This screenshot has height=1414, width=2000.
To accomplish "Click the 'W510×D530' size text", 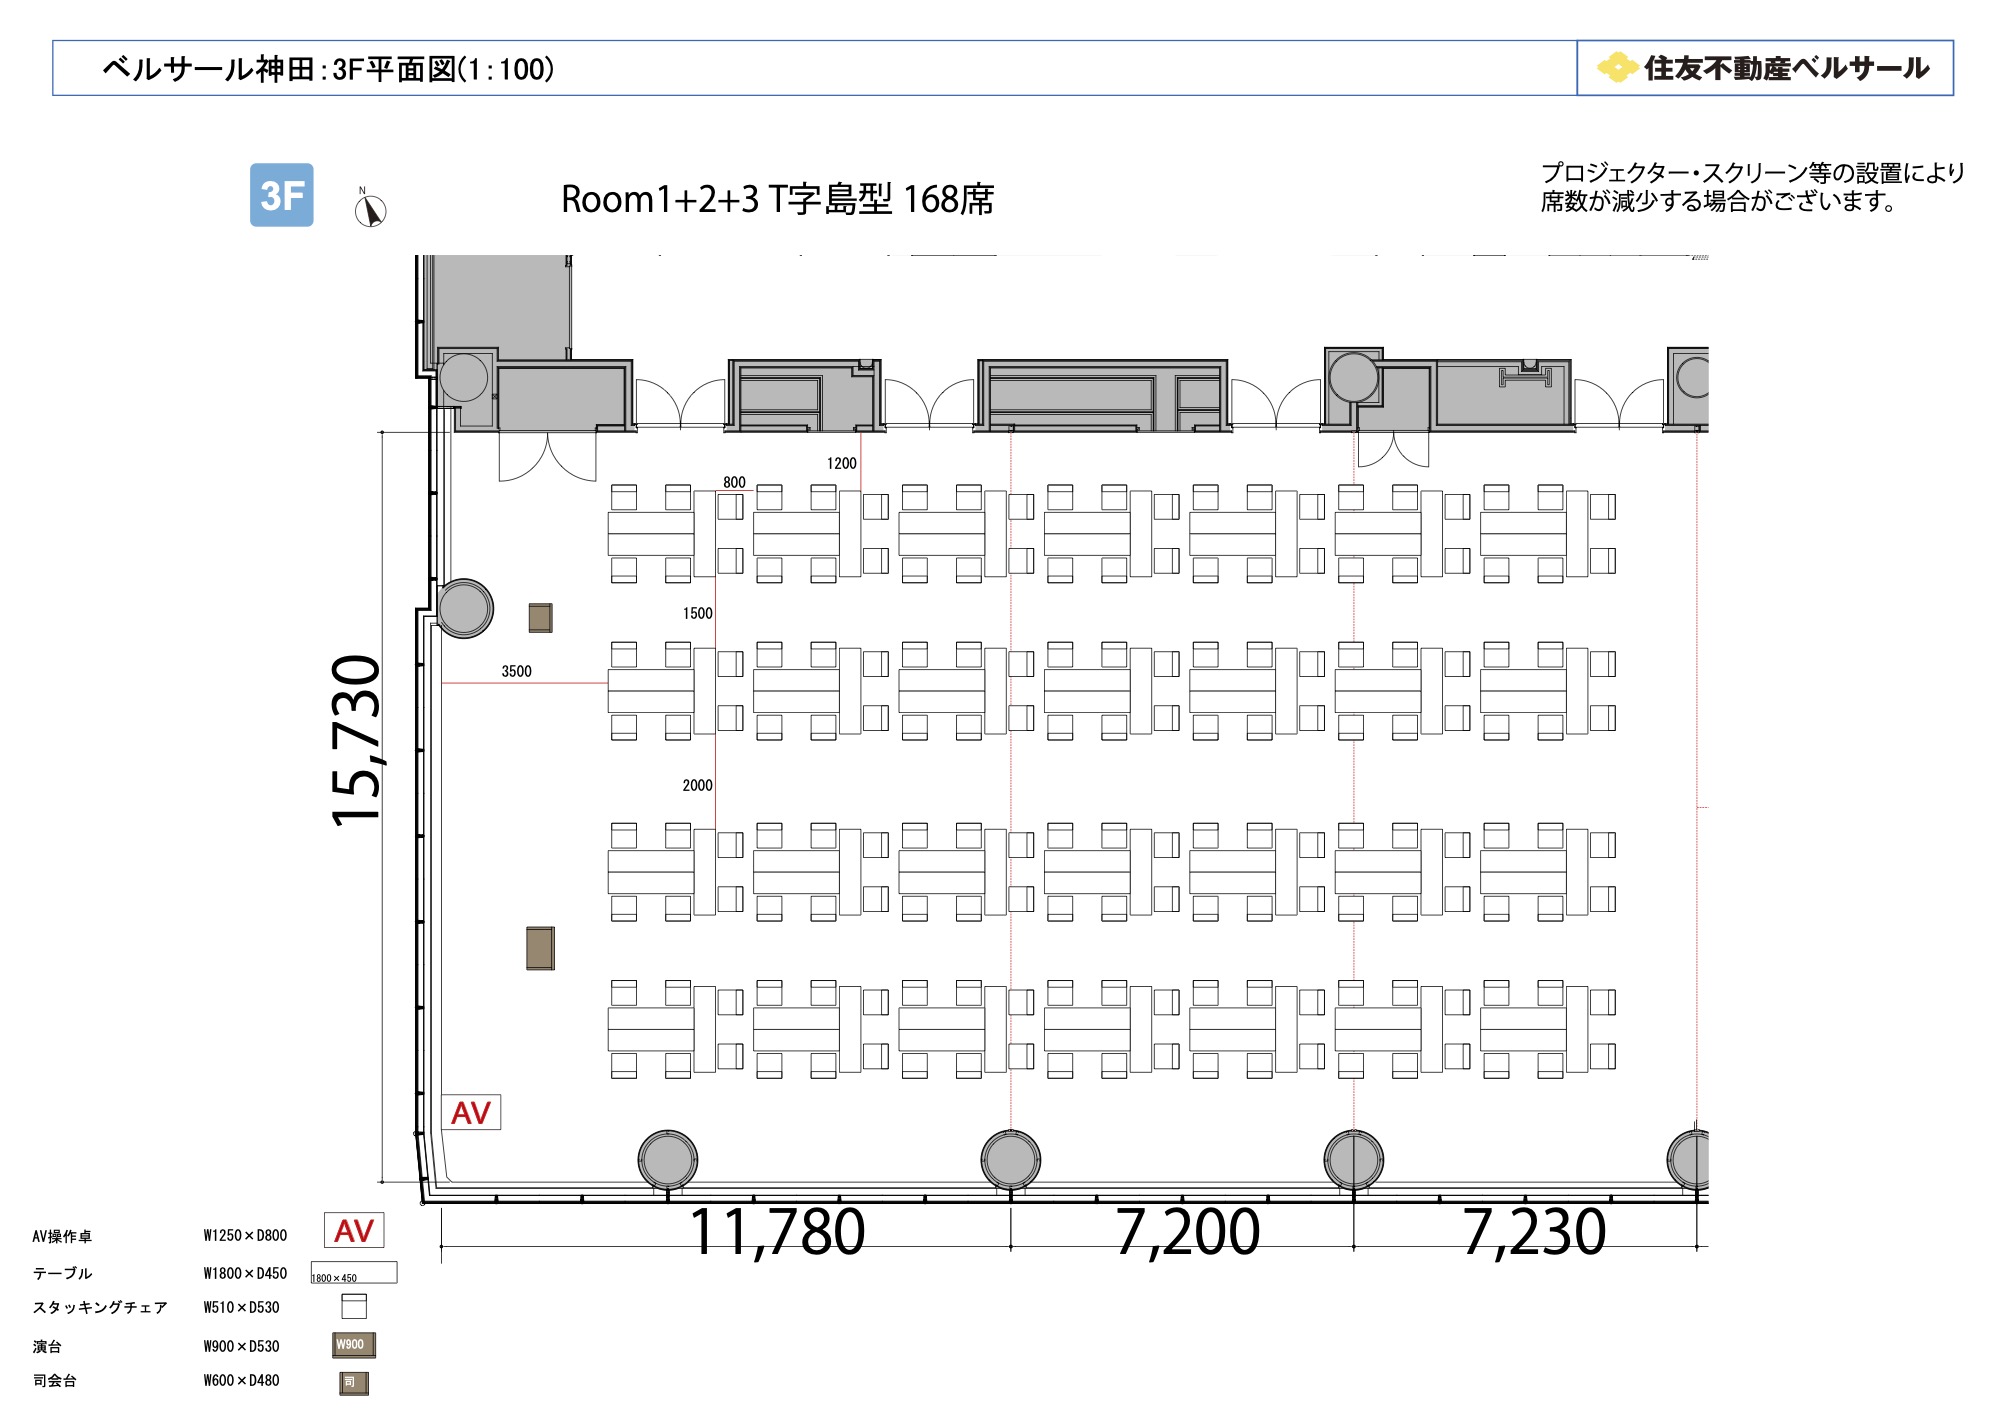I will click(241, 1307).
